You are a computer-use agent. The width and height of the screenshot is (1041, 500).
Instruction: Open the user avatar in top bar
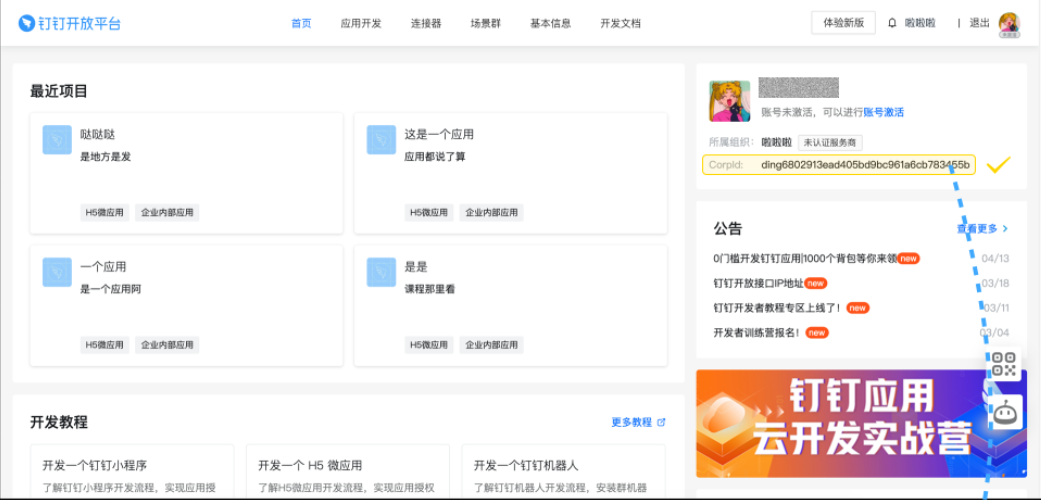tap(1009, 24)
